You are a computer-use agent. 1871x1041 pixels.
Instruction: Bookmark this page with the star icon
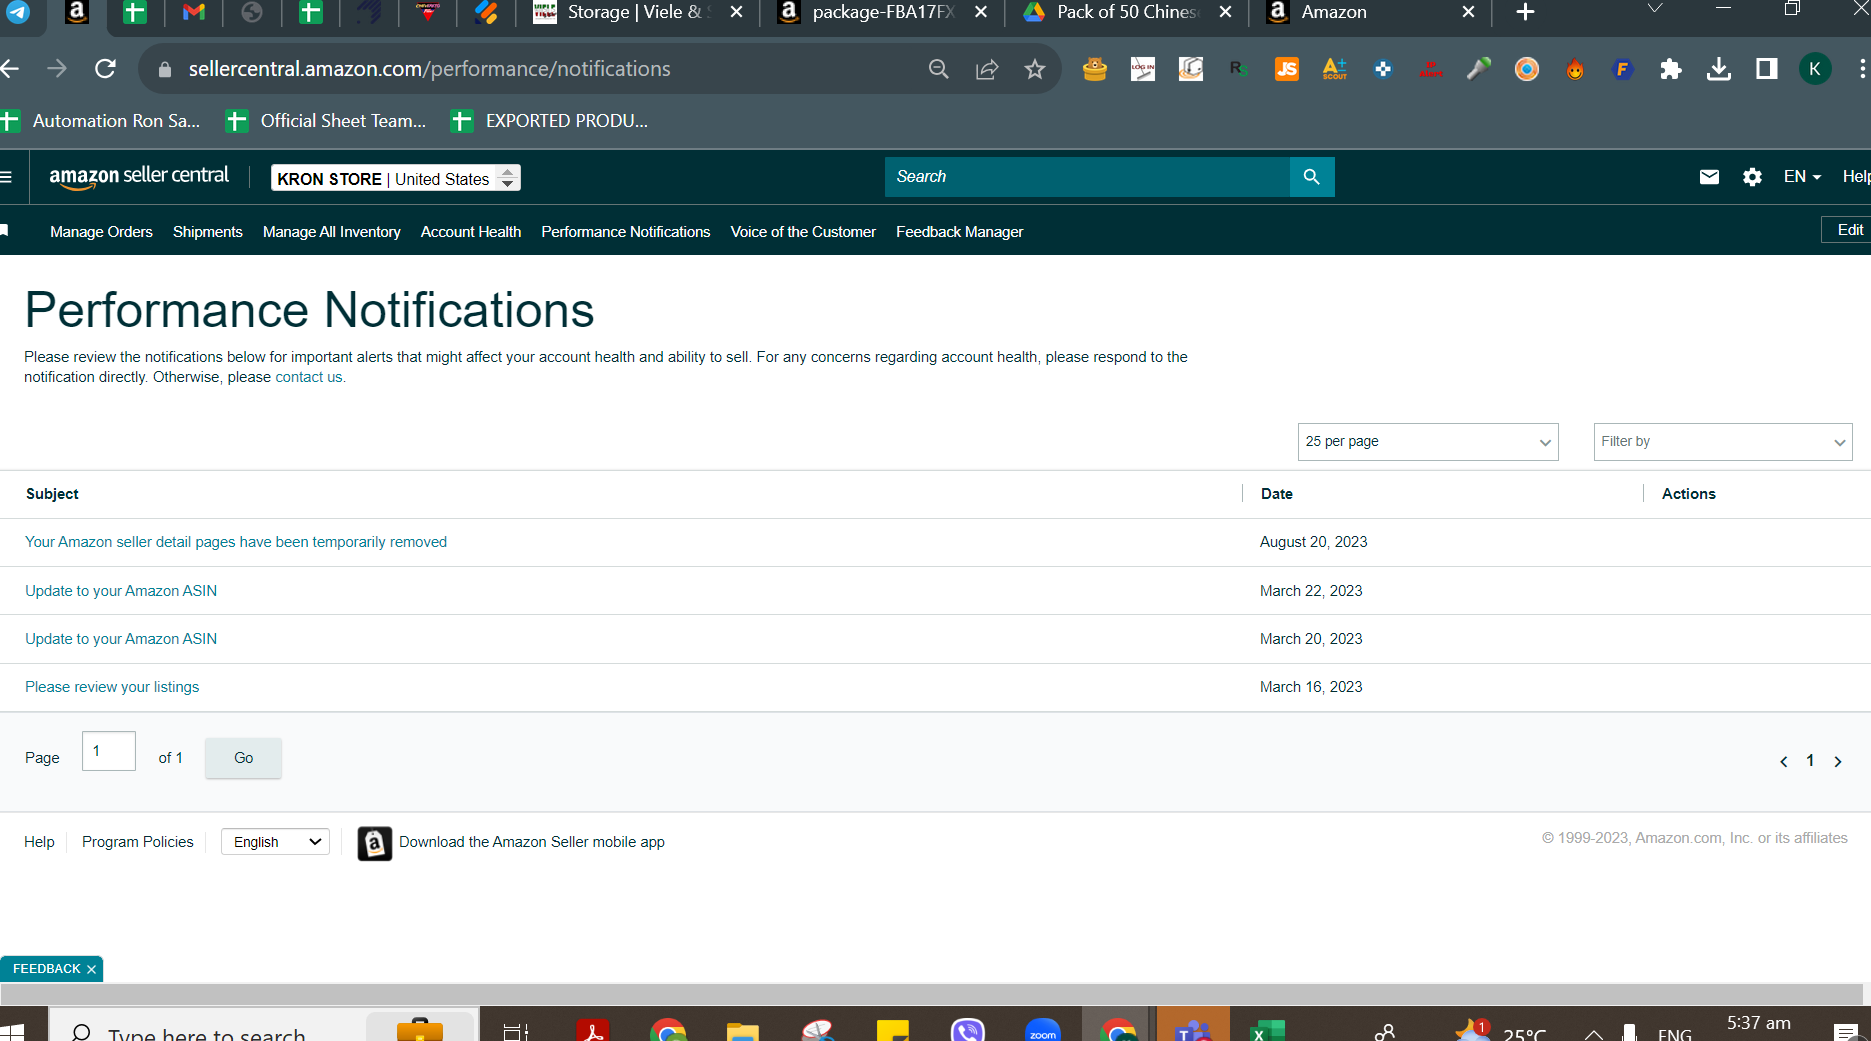pos(1035,69)
